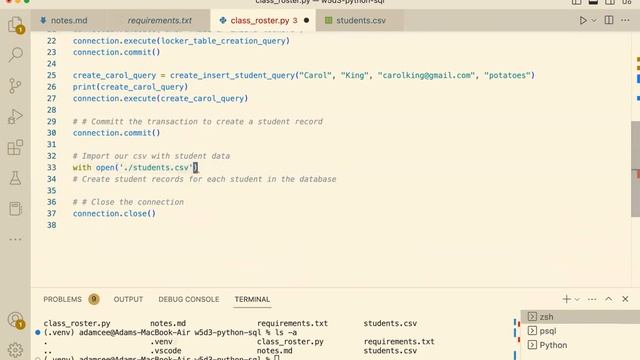Open the Run and Debug view
This screenshot has height=360, width=640.
(16, 117)
